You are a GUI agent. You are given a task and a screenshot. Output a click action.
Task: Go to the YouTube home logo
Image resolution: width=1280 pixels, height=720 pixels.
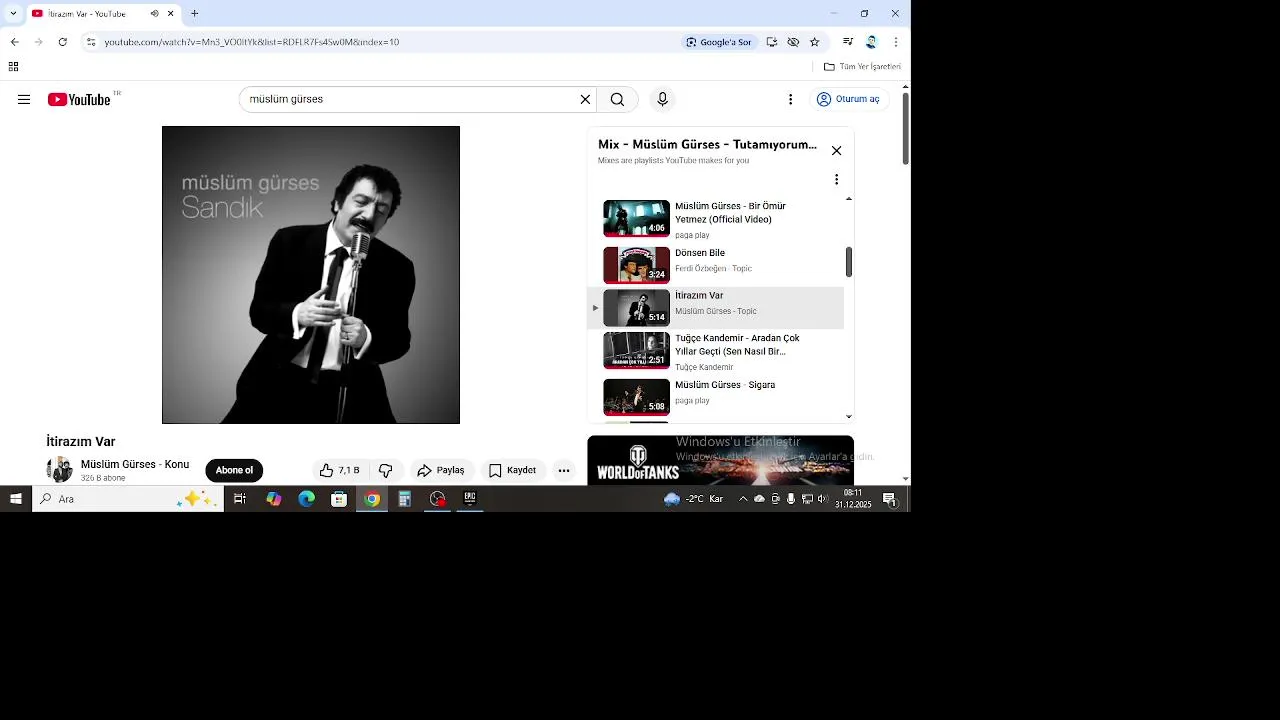(x=80, y=99)
